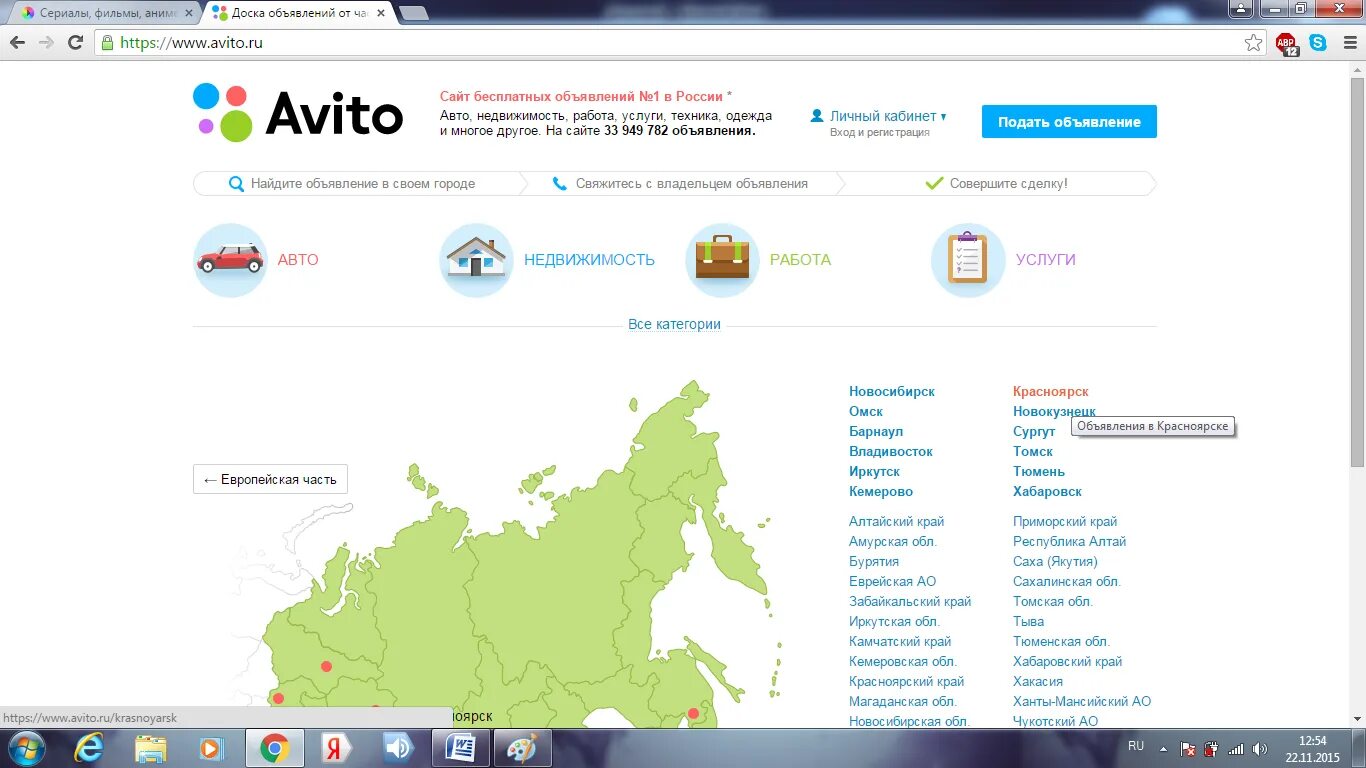This screenshot has height=768, width=1366.
Task: Reload the Avito page
Action: pyautogui.click(x=75, y=43)
